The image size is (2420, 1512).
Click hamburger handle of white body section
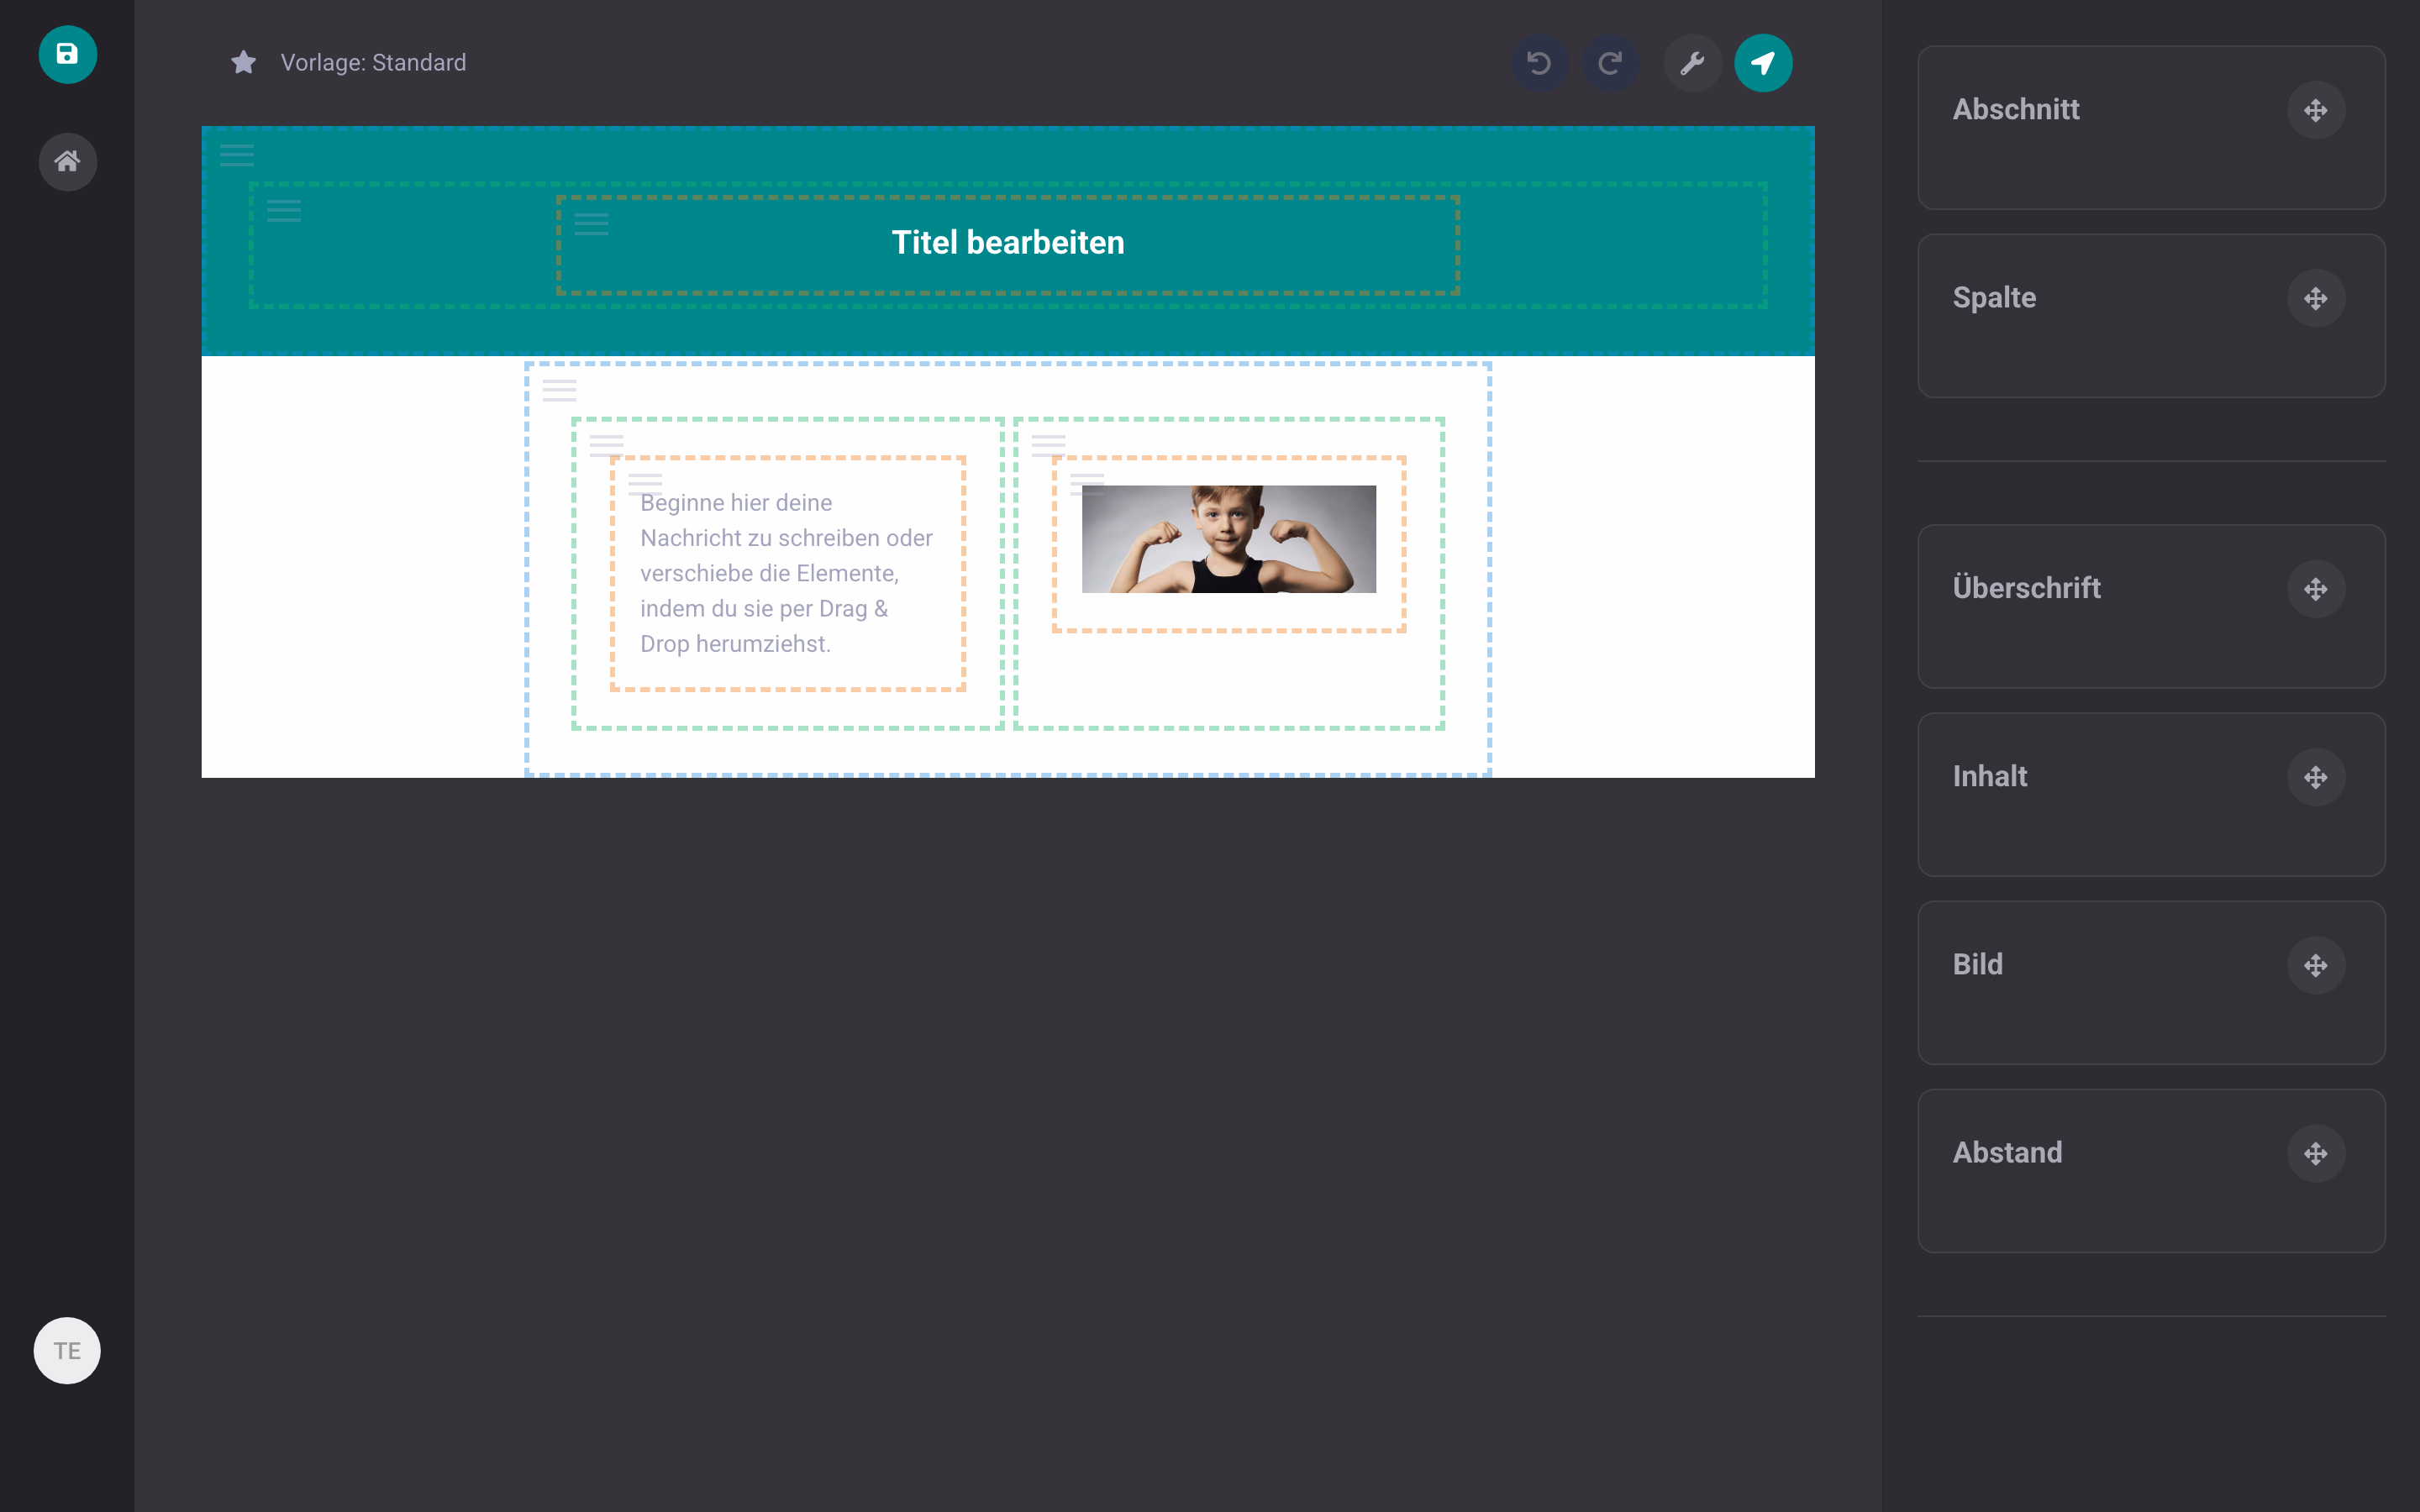coord(559,390)
